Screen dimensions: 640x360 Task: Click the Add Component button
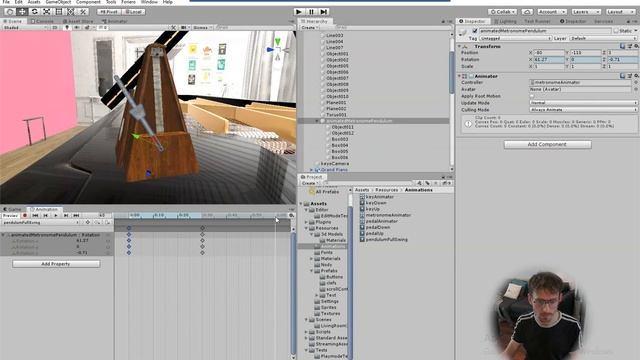point(547,144)
